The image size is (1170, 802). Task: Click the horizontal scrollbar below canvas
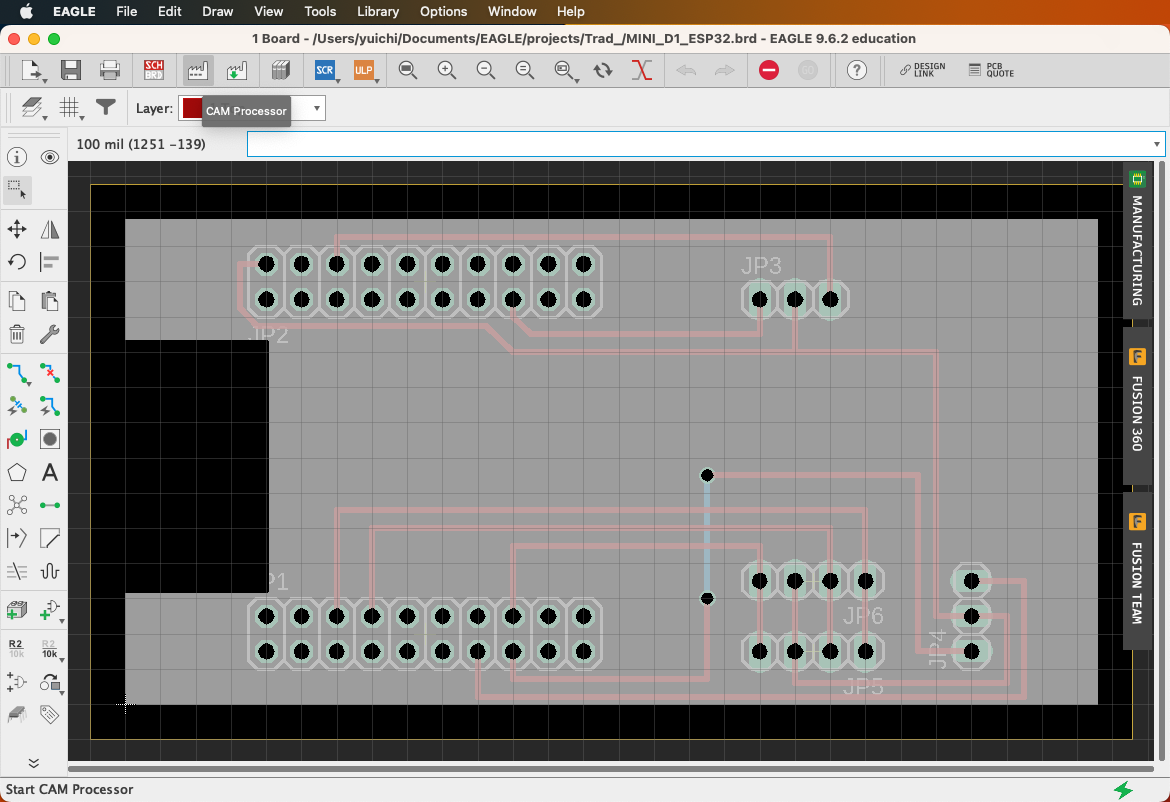(x=611, y=768)
